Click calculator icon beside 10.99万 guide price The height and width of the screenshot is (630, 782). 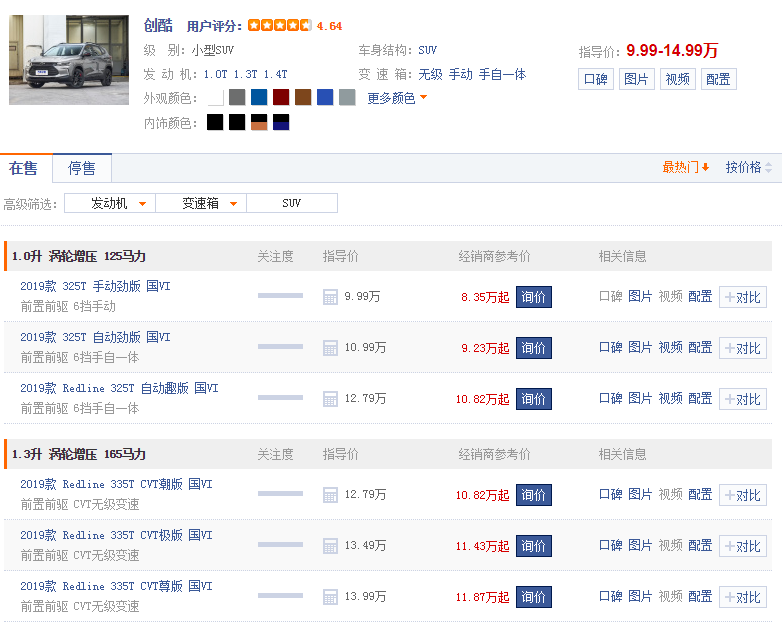330,348
